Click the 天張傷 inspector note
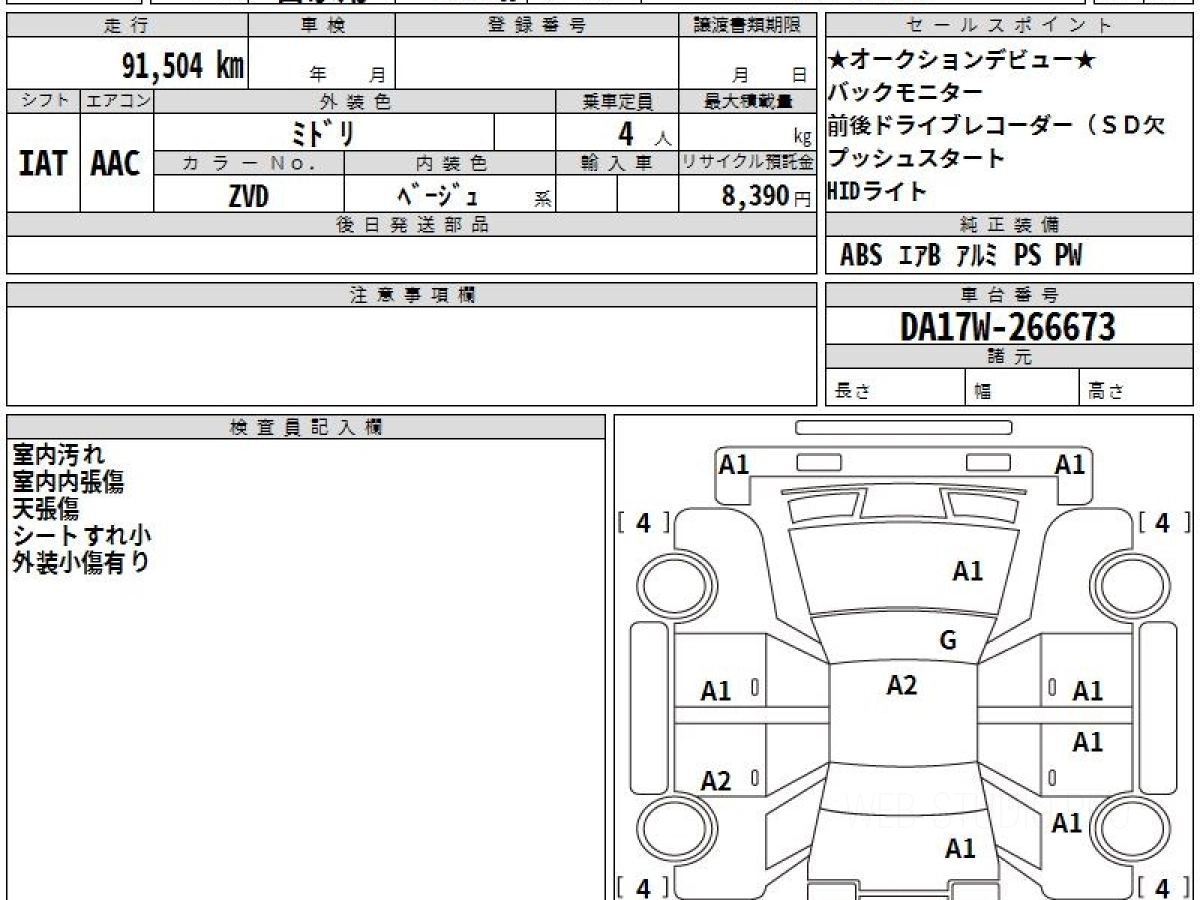Screen dimensions: 1200x900 click(45, 510)
